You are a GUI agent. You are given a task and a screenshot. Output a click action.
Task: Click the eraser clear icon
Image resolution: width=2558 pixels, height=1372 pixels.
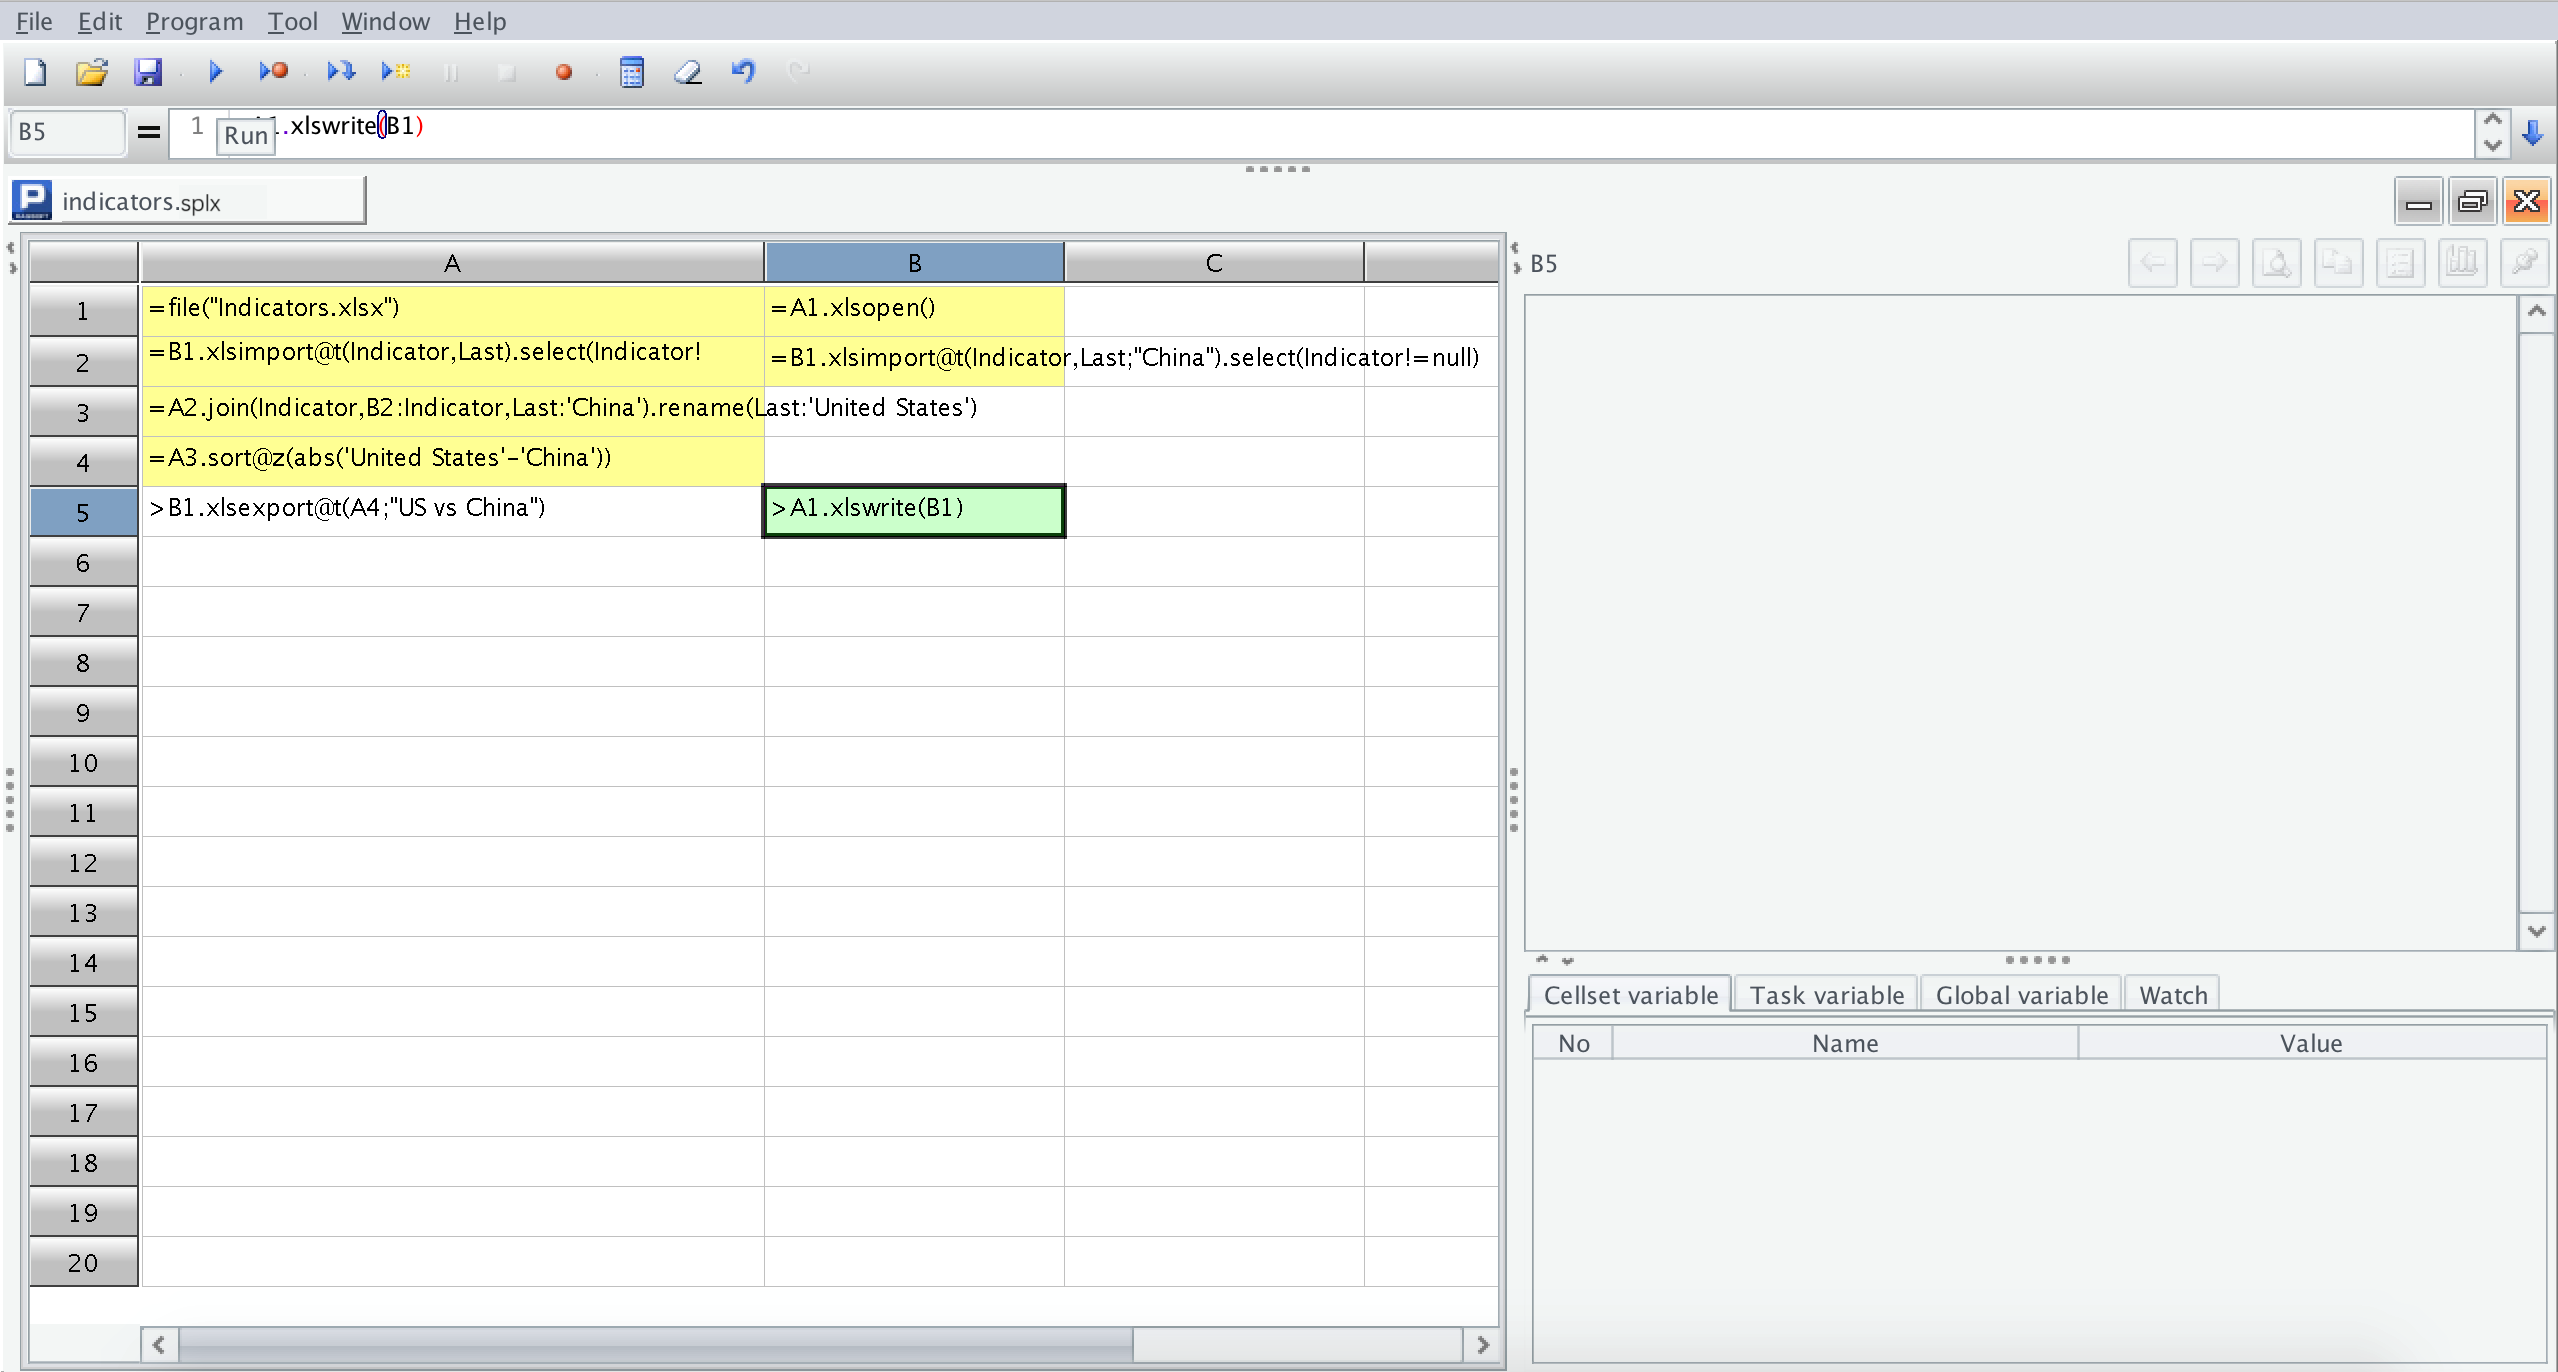(x=688, y=71)
